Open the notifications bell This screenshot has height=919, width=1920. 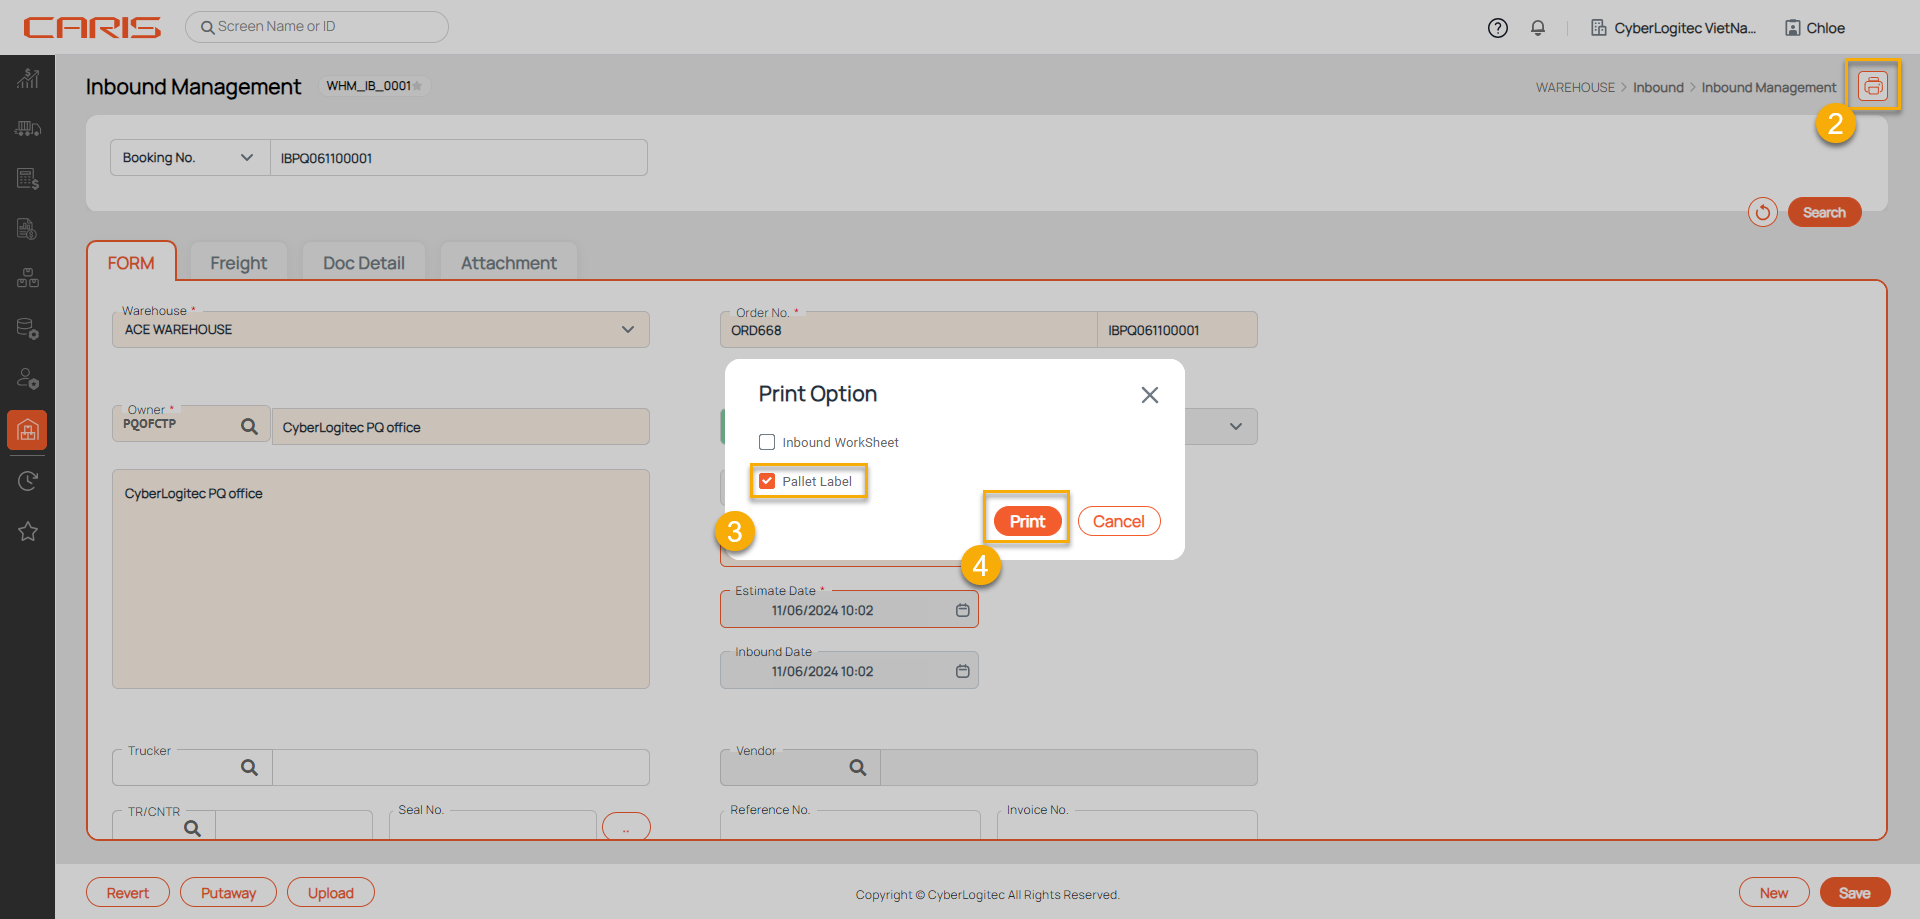(1537, 28)
